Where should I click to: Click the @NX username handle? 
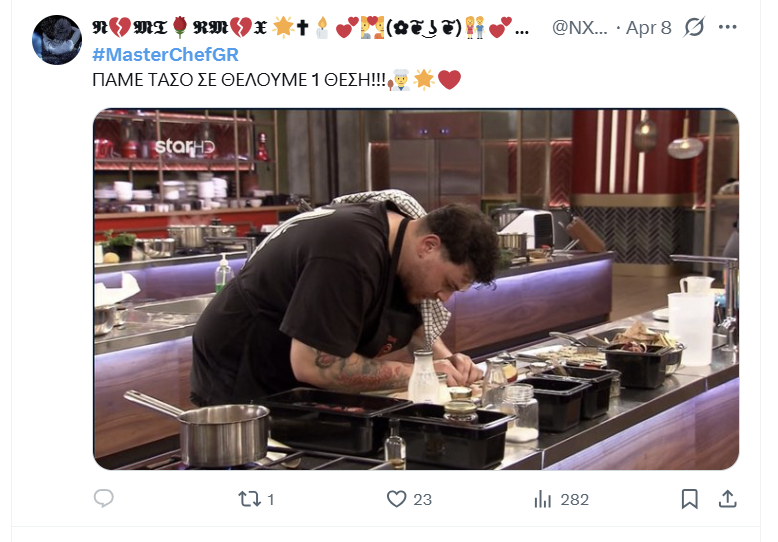coord(578,28)
